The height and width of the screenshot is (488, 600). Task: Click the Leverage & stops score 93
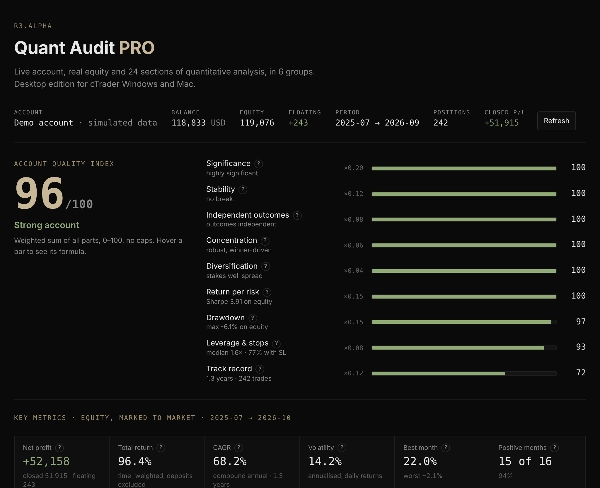point(580,347)
